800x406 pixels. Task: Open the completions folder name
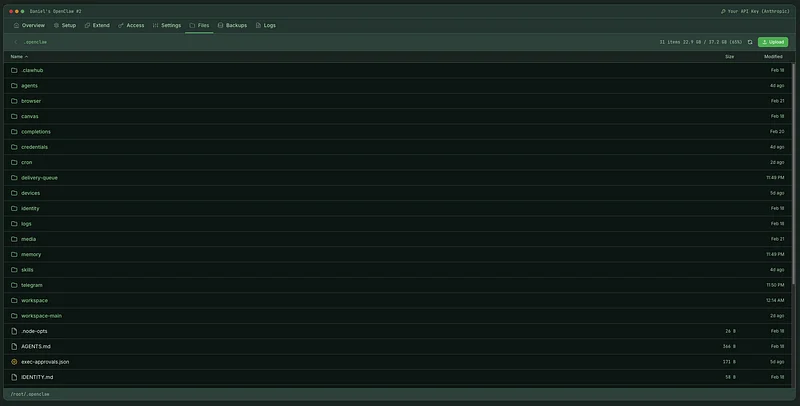[x=36, y=132]
